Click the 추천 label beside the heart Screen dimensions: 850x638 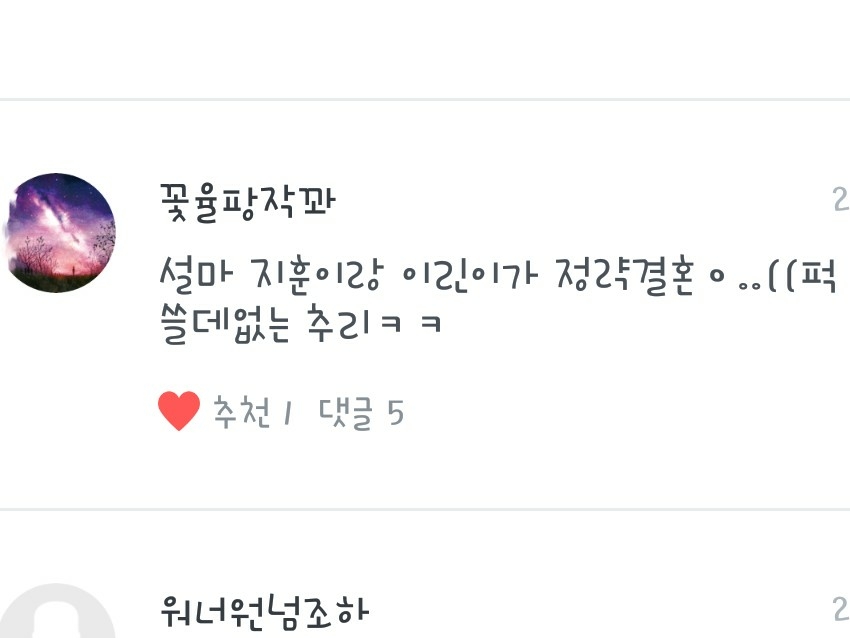click(x=241, y=413)
